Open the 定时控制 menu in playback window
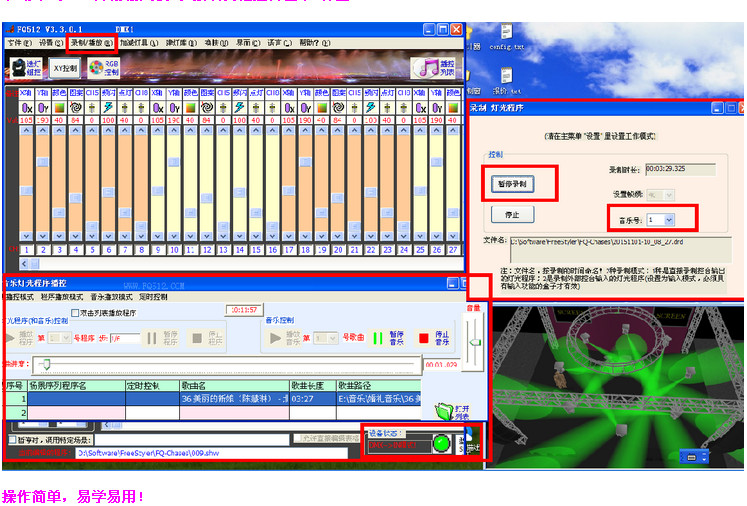The height and width of the screenshot is (506, 747). (153, 297)
